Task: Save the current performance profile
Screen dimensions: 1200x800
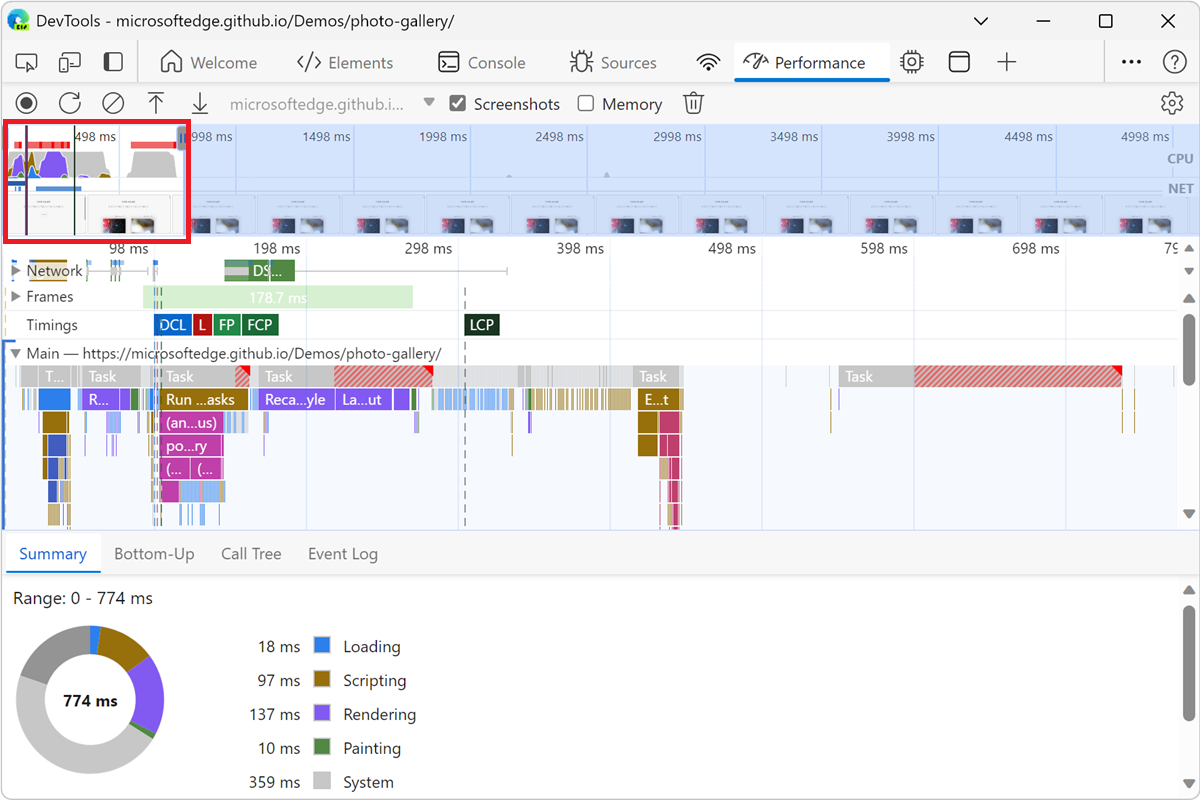Action: pos(199,102)
